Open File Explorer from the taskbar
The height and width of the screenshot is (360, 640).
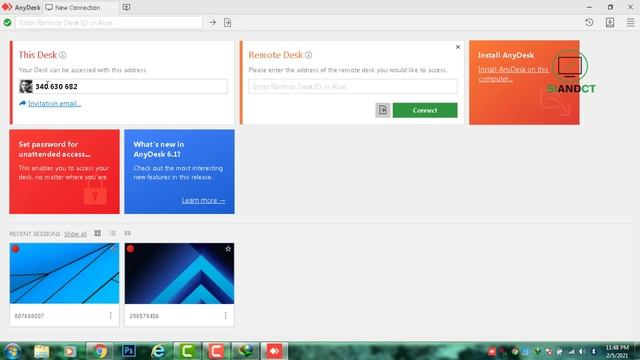42,351
